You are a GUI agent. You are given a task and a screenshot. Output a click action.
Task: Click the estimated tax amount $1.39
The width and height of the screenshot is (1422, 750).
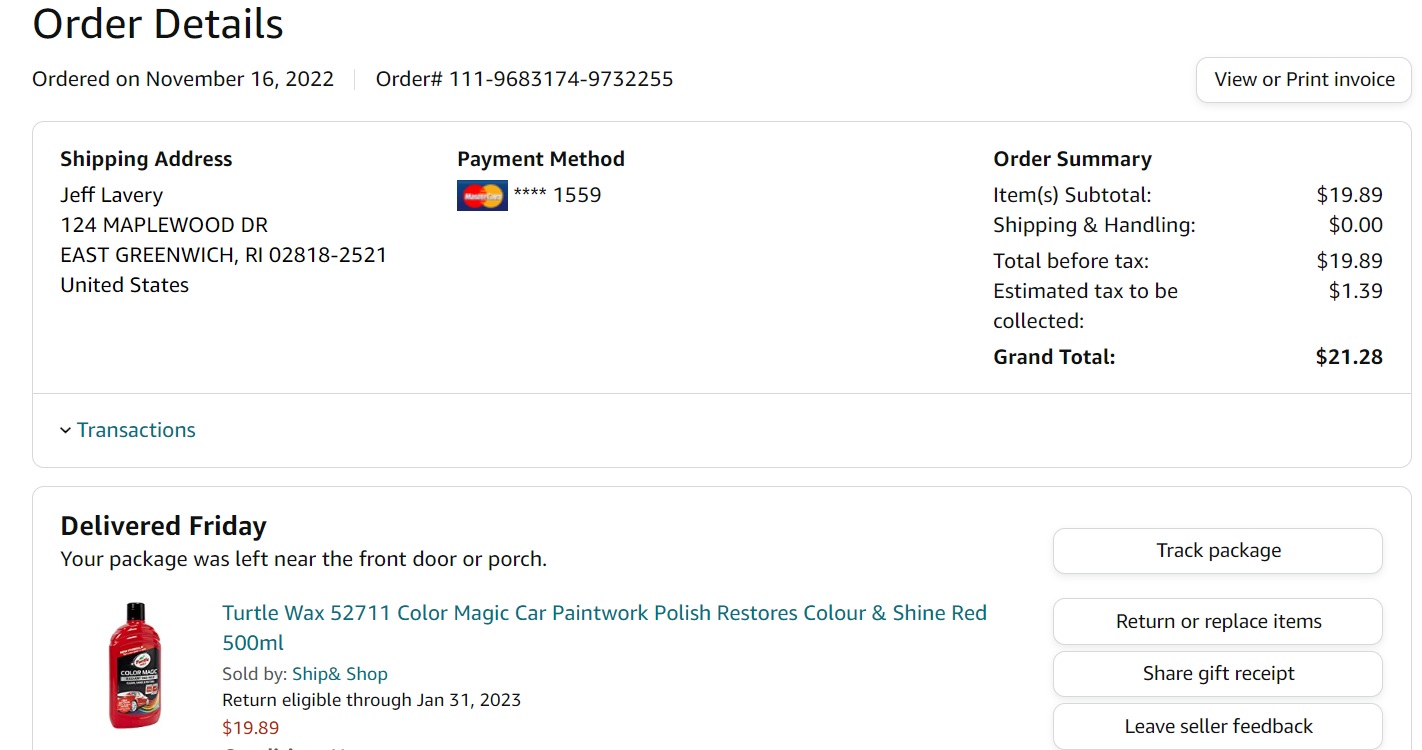pyautogui.click(x=1355, y=291)
